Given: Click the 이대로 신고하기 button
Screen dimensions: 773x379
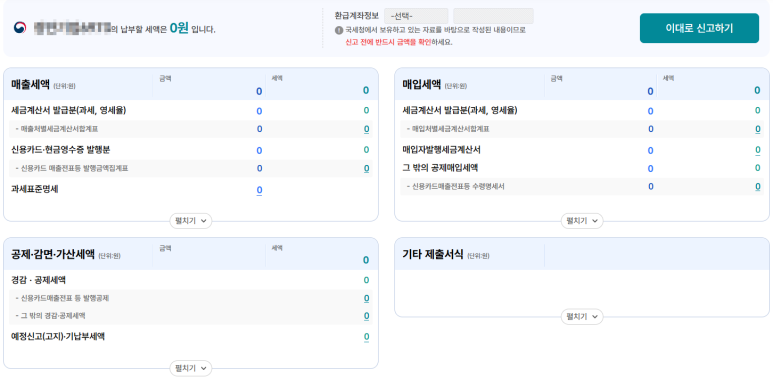Looking at the screenshot, I should pos(699,28).
